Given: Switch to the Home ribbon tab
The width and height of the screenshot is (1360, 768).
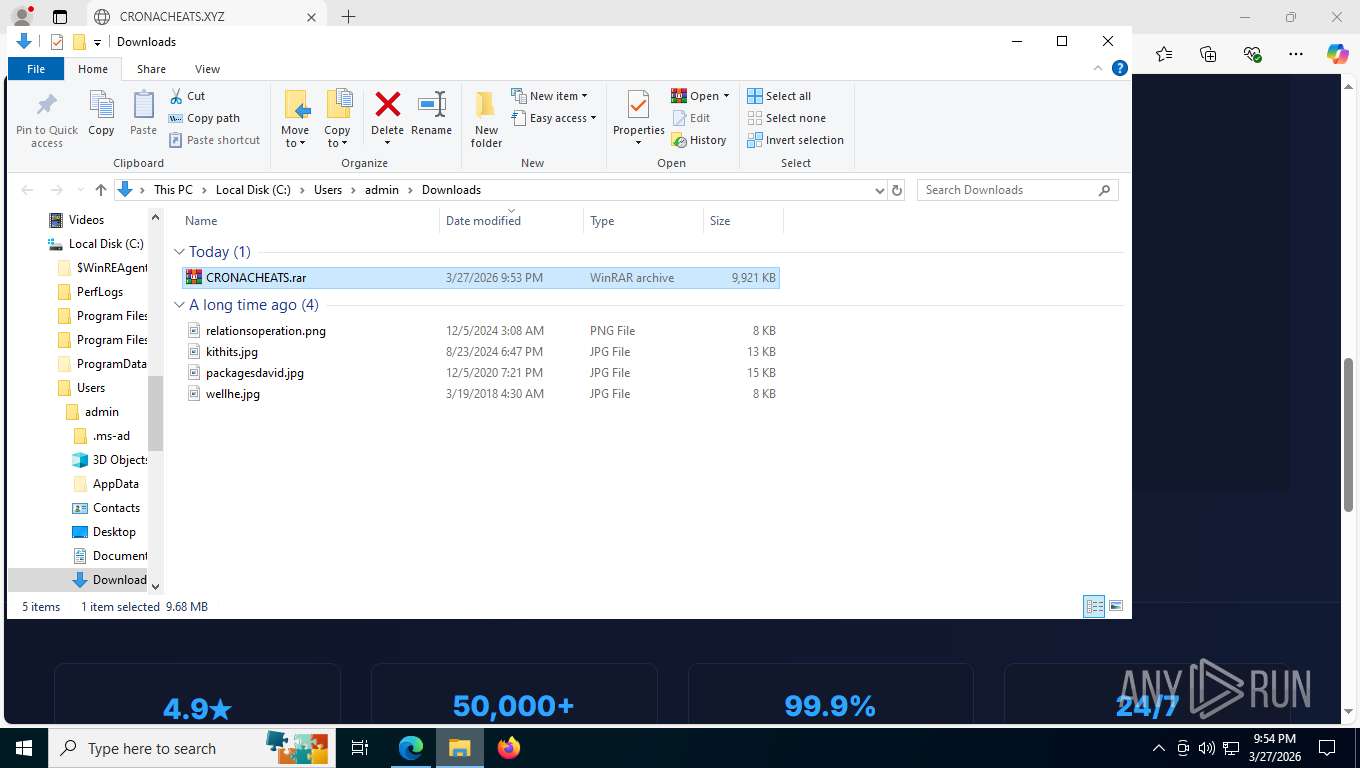Looking at the screenshot, I should (x=93, y=69).
